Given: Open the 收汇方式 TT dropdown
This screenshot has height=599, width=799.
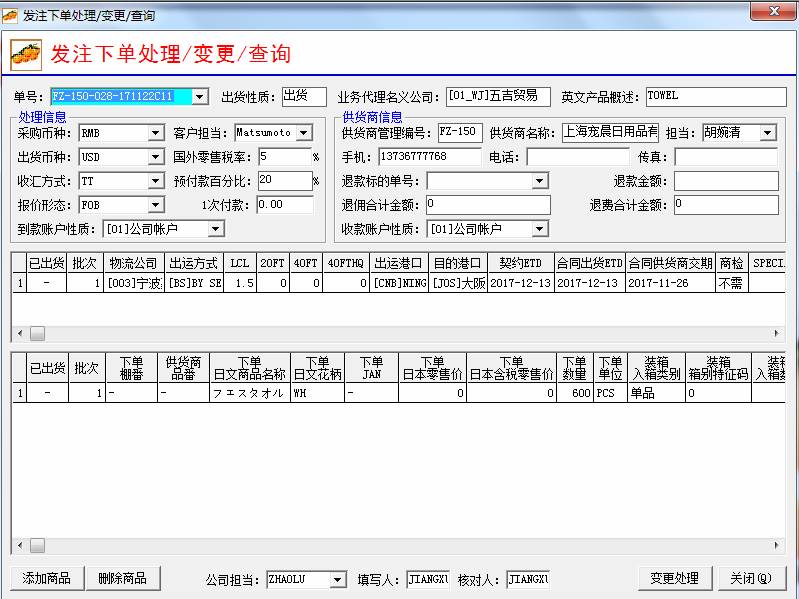Looking at the screenshot, I should click(x=155, y=181).
